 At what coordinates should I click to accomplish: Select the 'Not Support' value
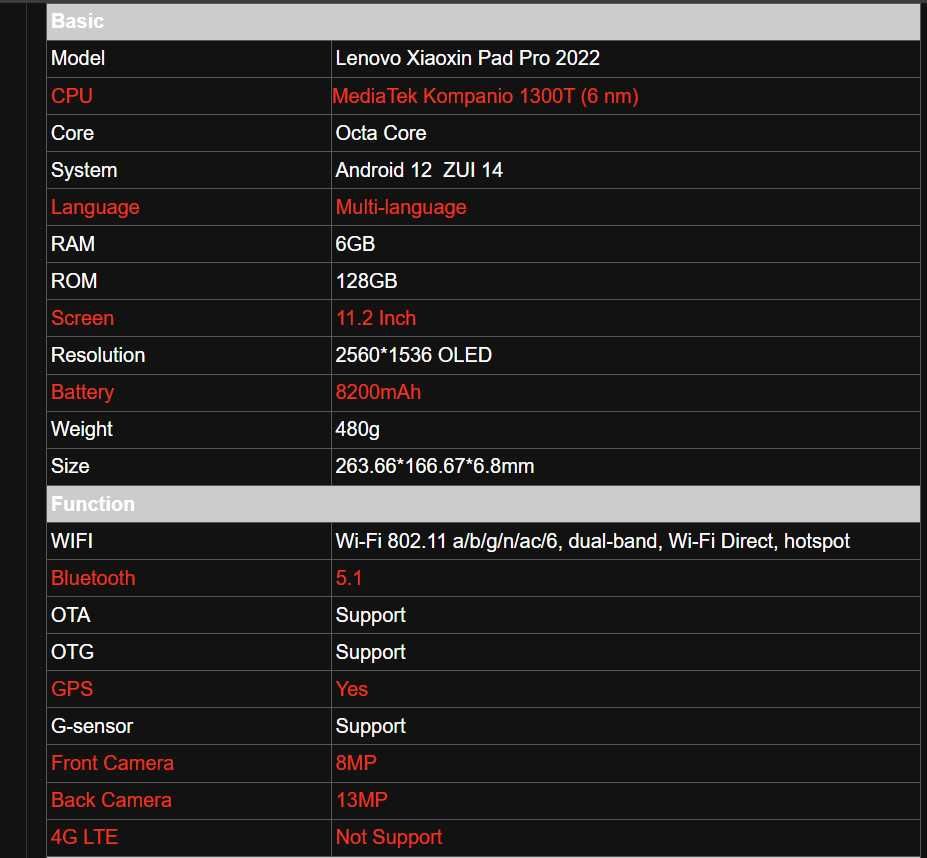[x=388, y=838]
